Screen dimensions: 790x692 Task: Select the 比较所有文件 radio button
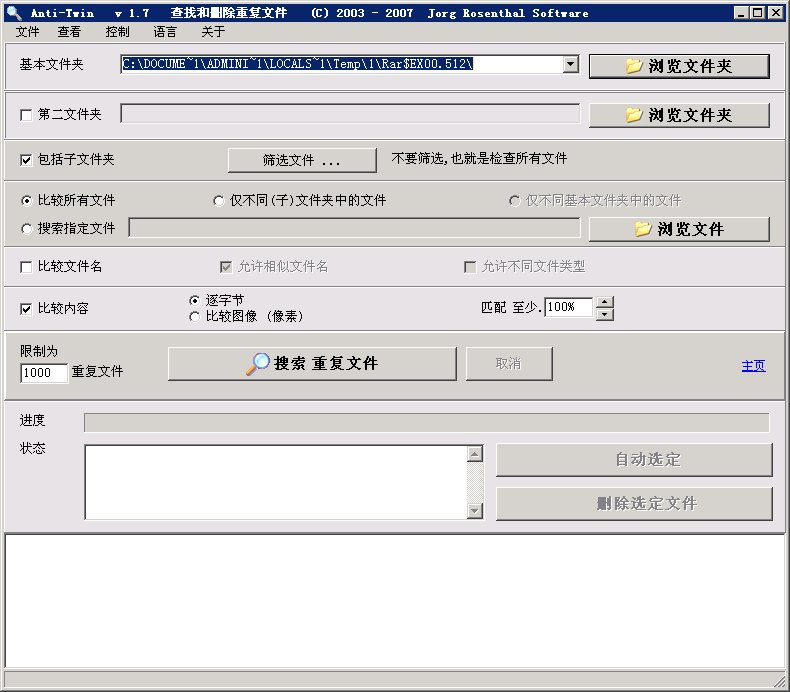[26, 201]
